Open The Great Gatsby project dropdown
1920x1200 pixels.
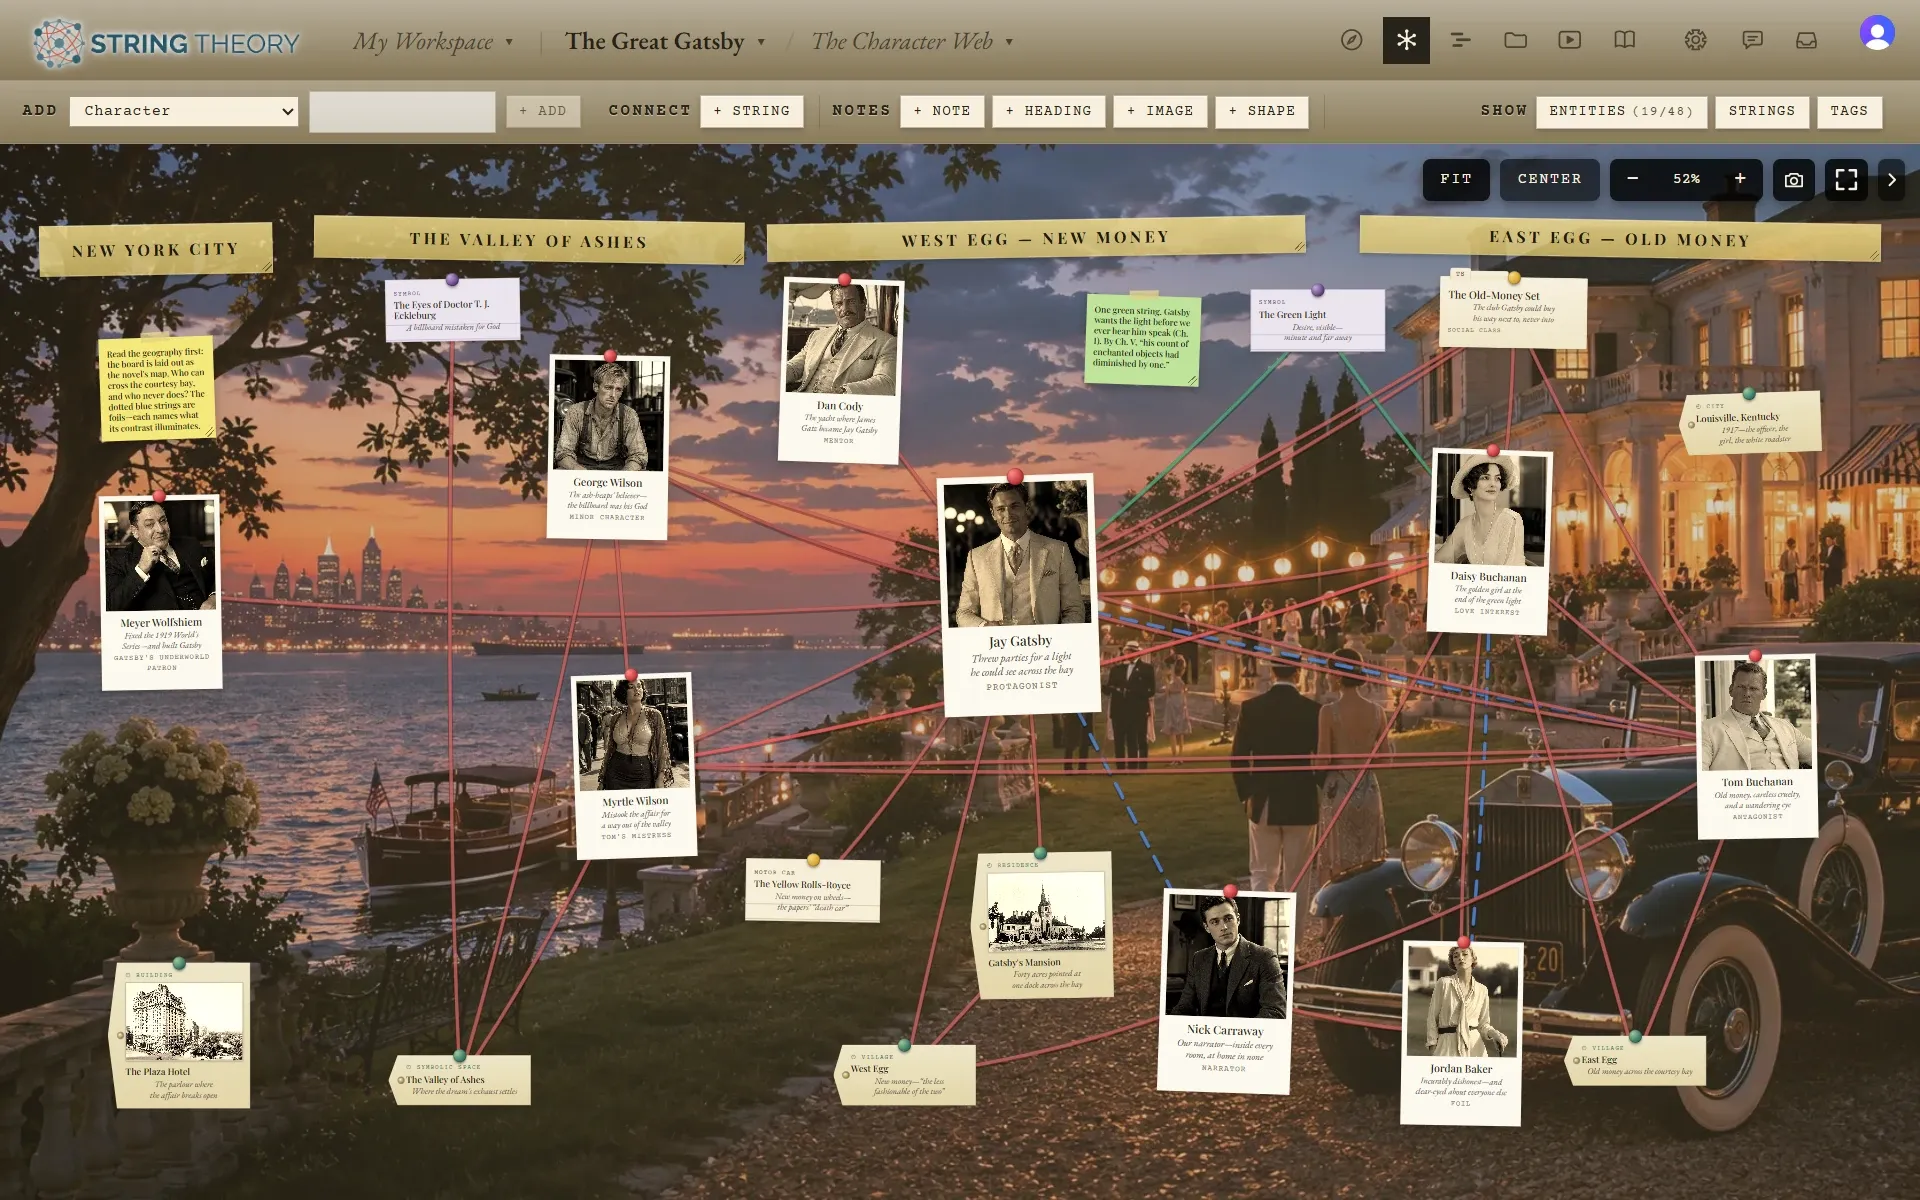tap(665, 42)
